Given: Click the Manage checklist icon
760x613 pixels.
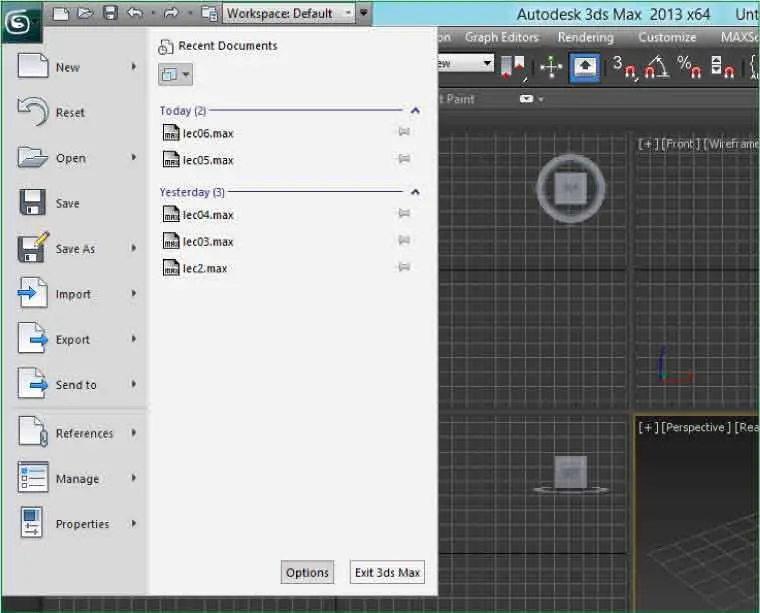Looking at the screenshot, I should coord(33,477).
